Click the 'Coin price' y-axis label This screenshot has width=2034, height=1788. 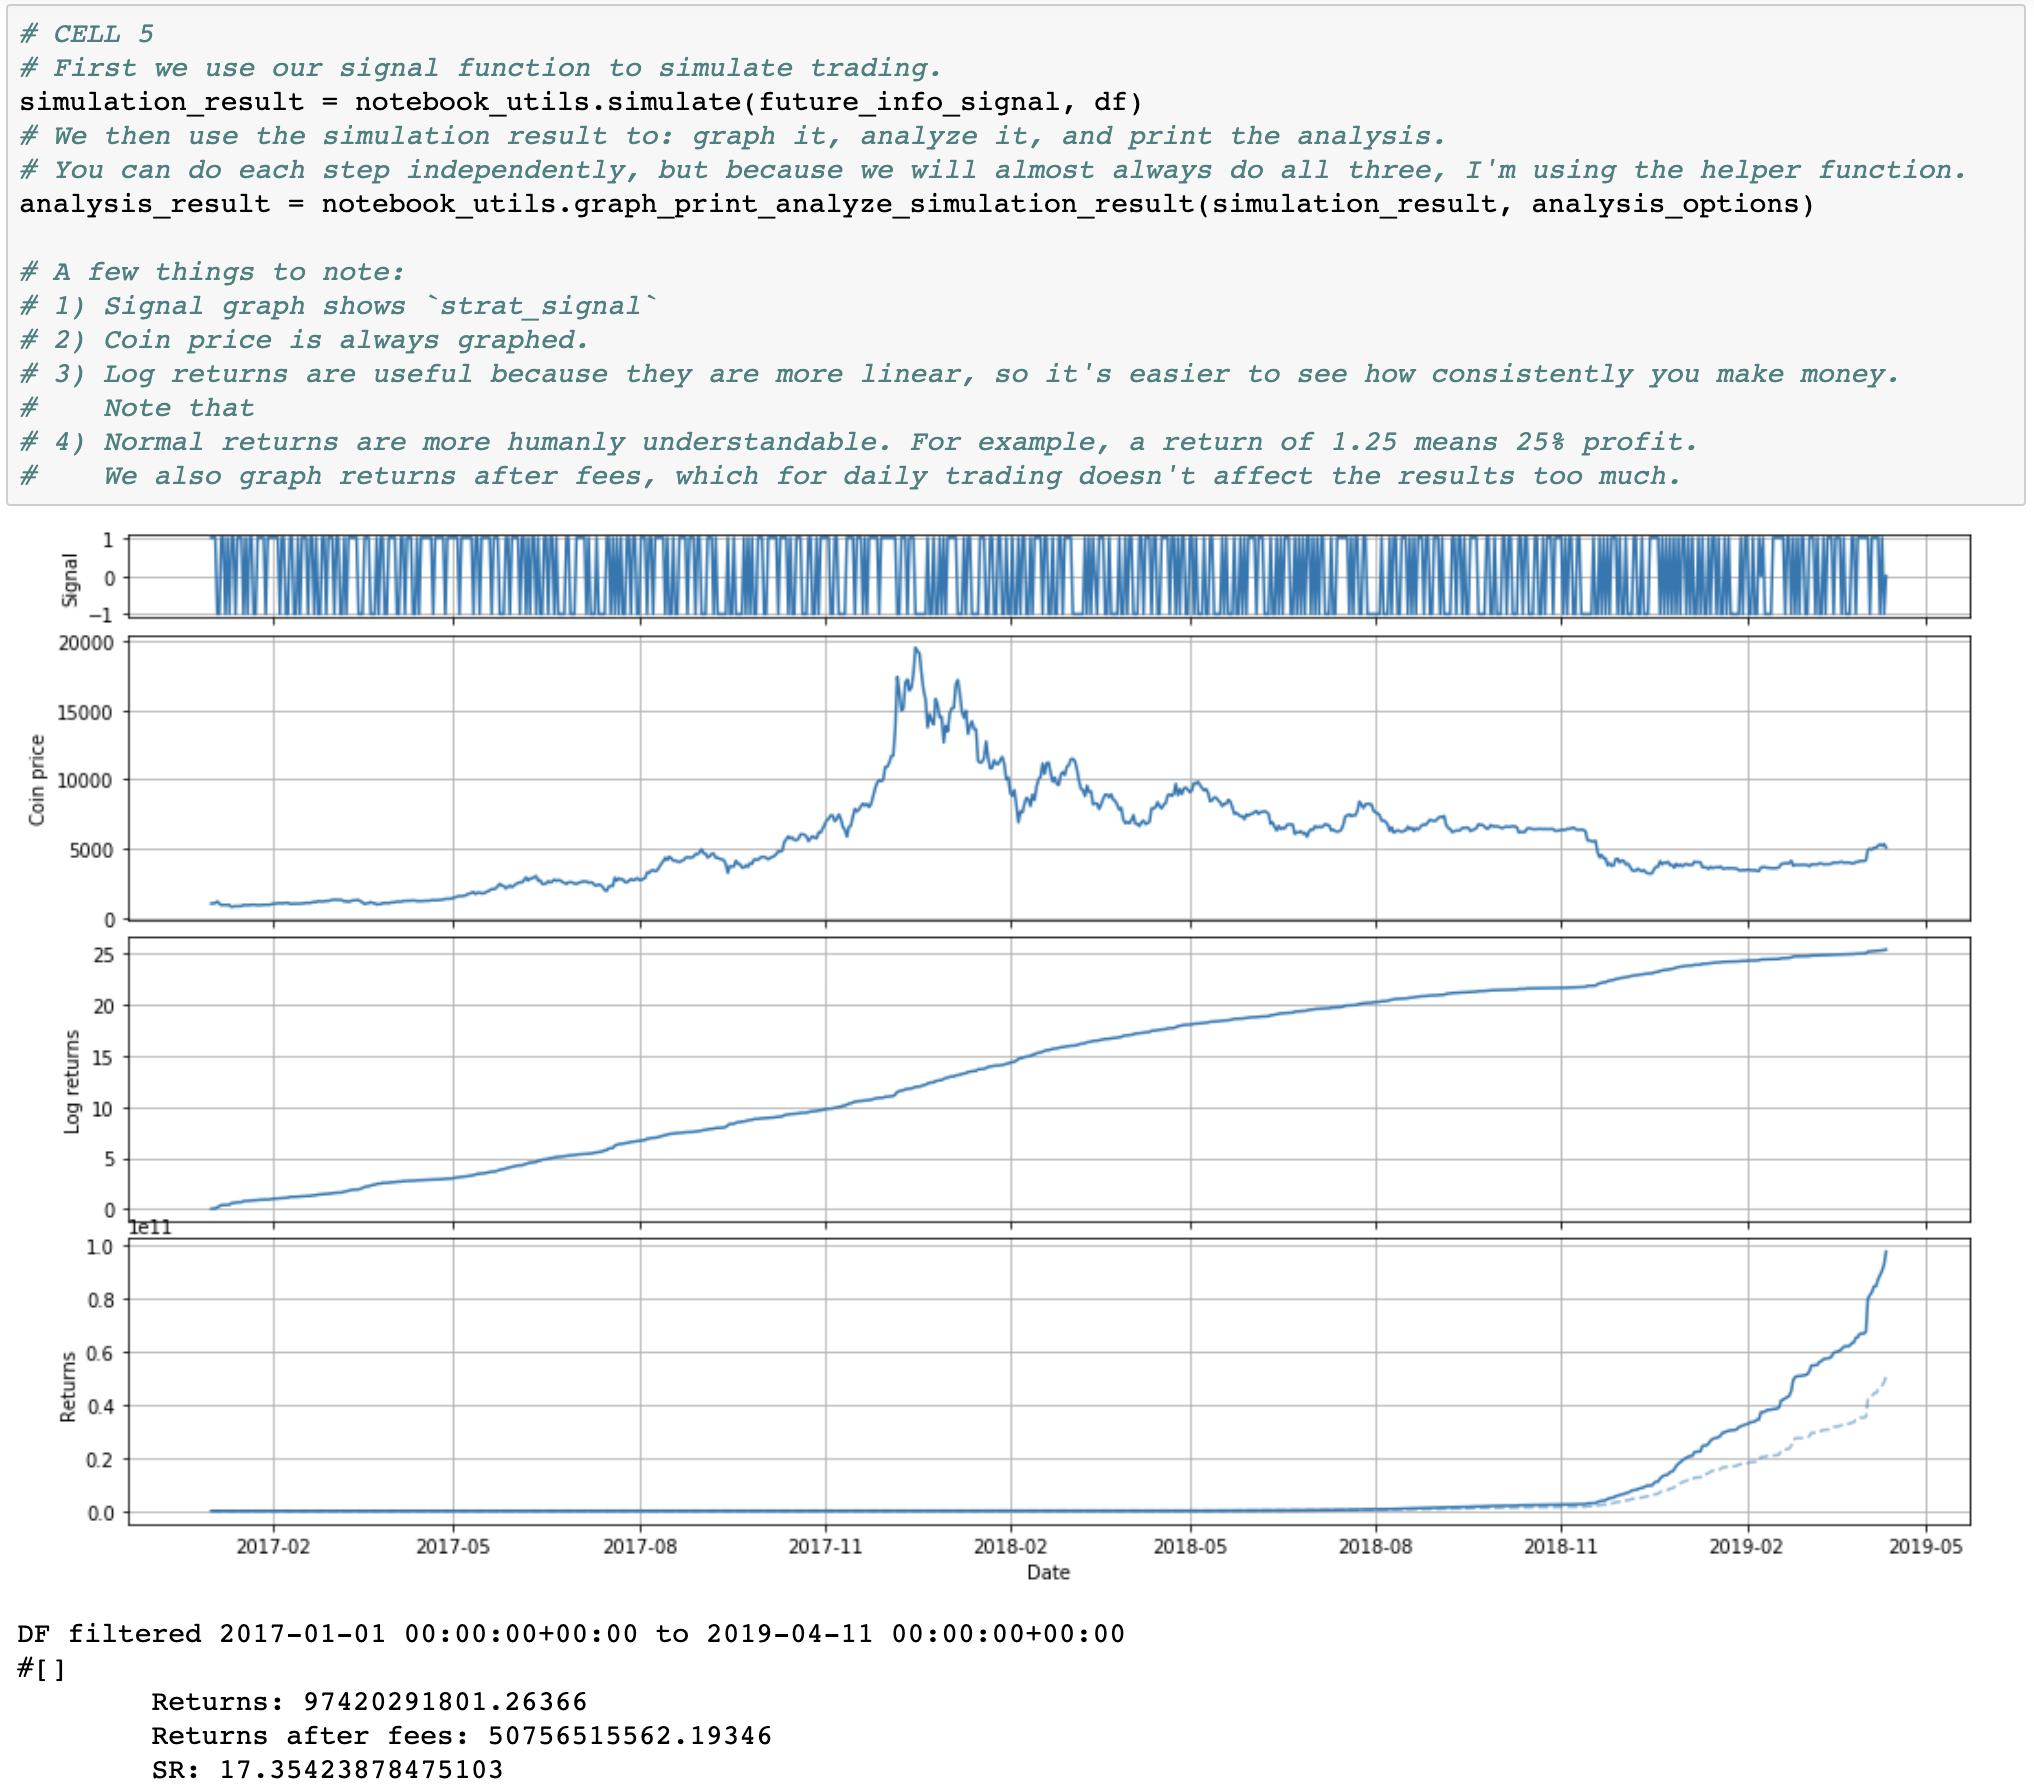tap(37, 780)
